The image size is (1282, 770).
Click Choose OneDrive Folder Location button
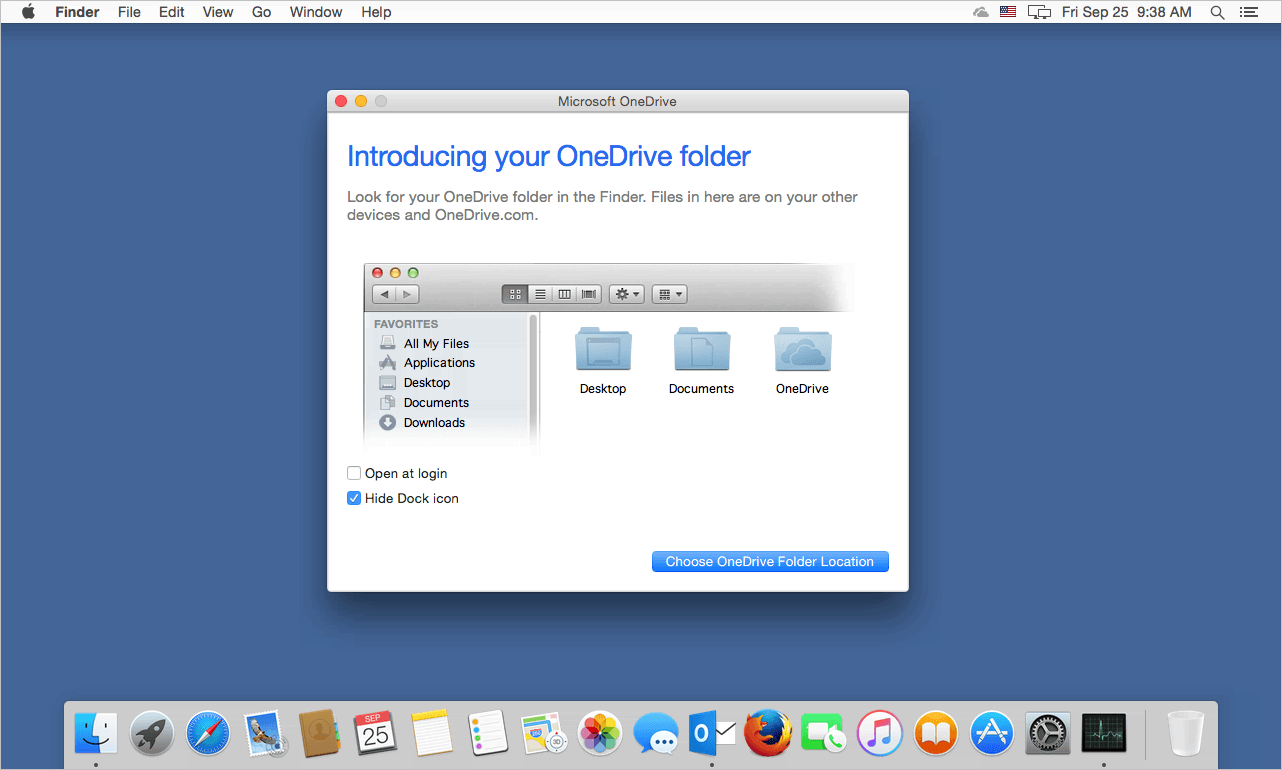coord(770,562)
